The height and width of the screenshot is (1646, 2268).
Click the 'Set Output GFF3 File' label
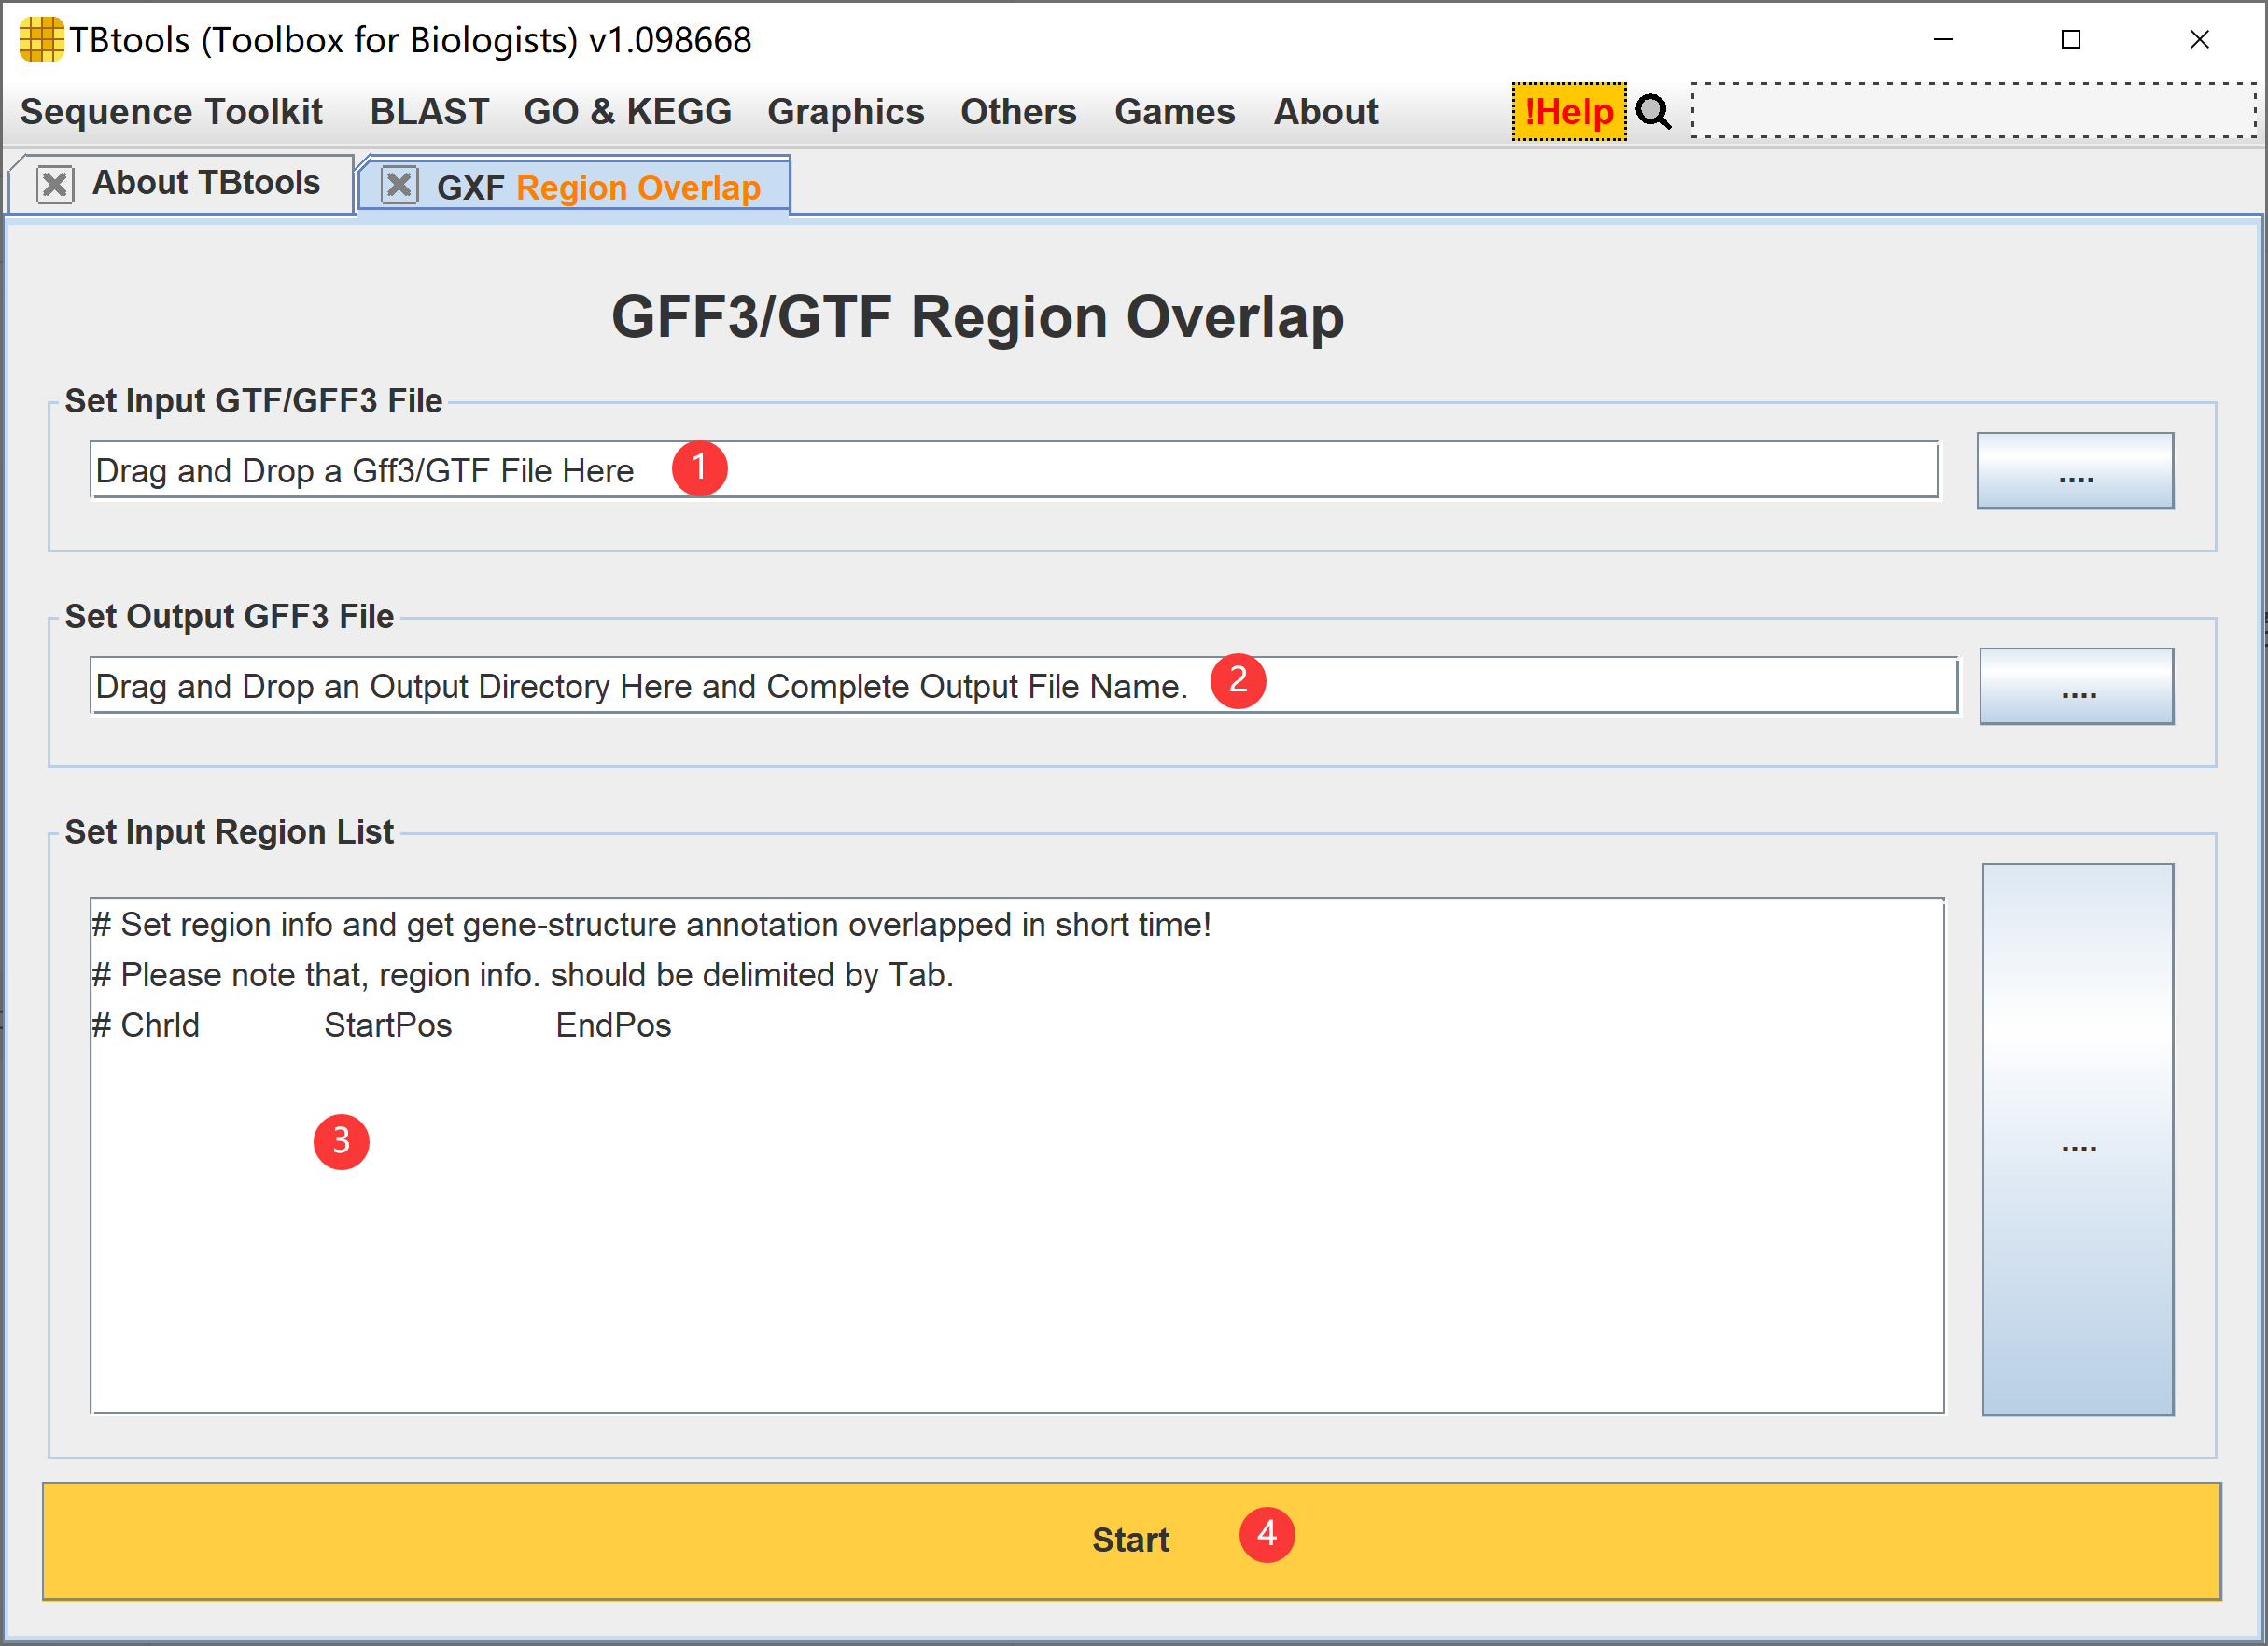point(229,617)
